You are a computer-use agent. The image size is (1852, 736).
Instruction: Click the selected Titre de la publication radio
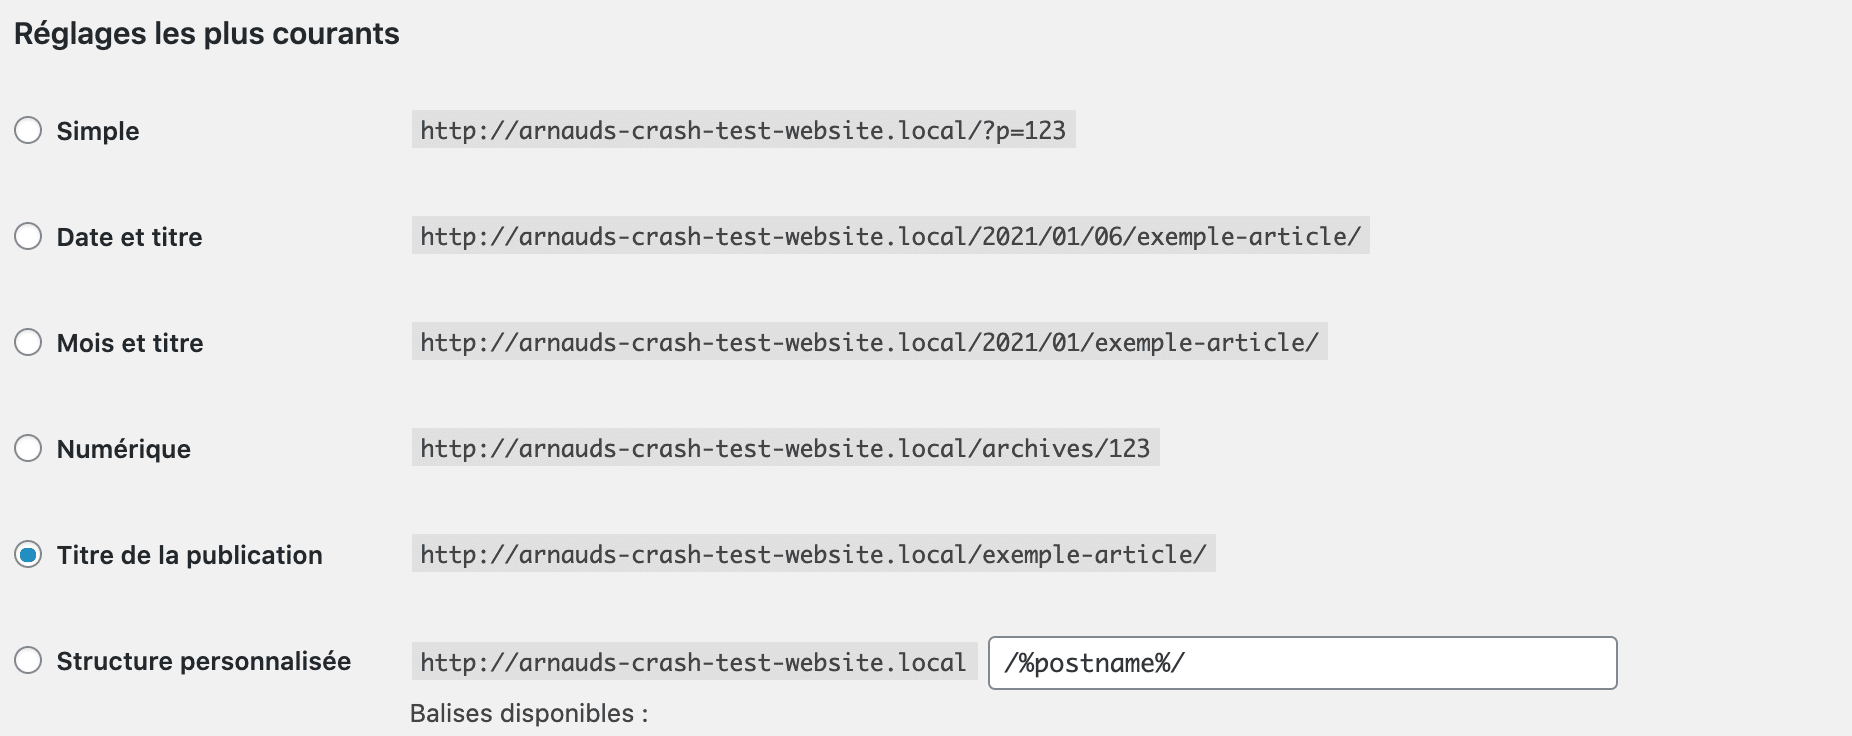coord(28,555)
